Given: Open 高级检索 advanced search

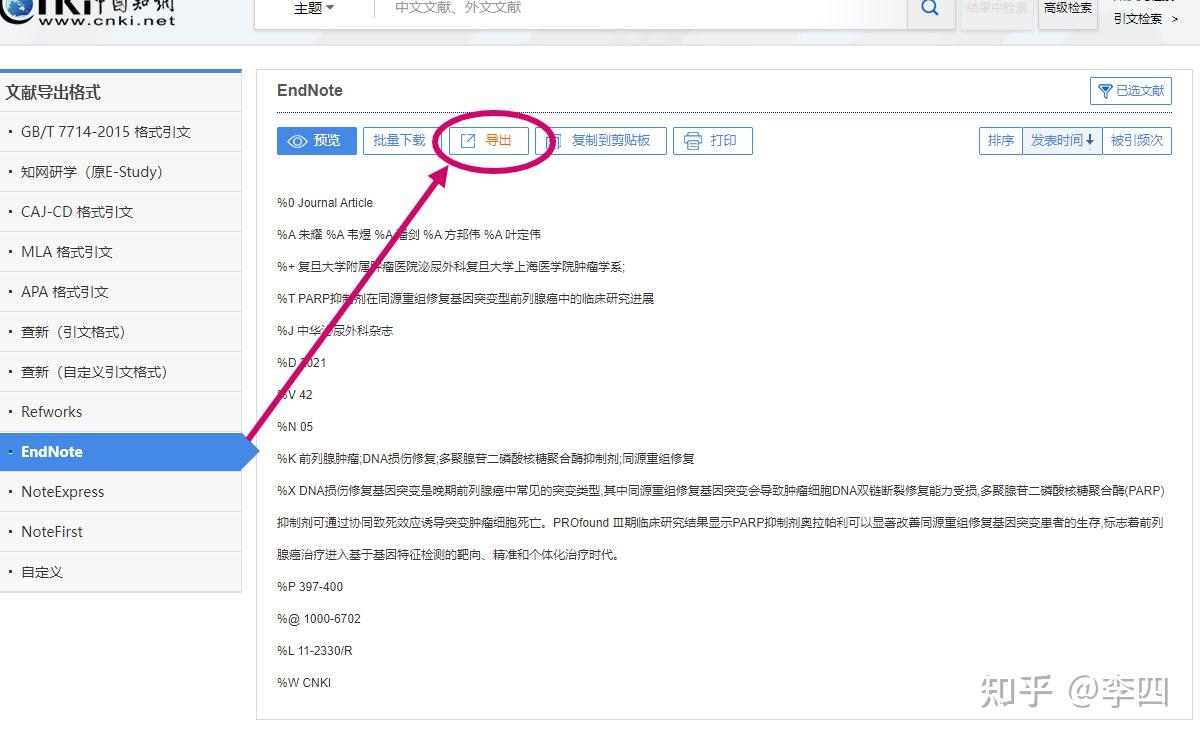Looking at the screenshot, I should (x=1068, y=9).
